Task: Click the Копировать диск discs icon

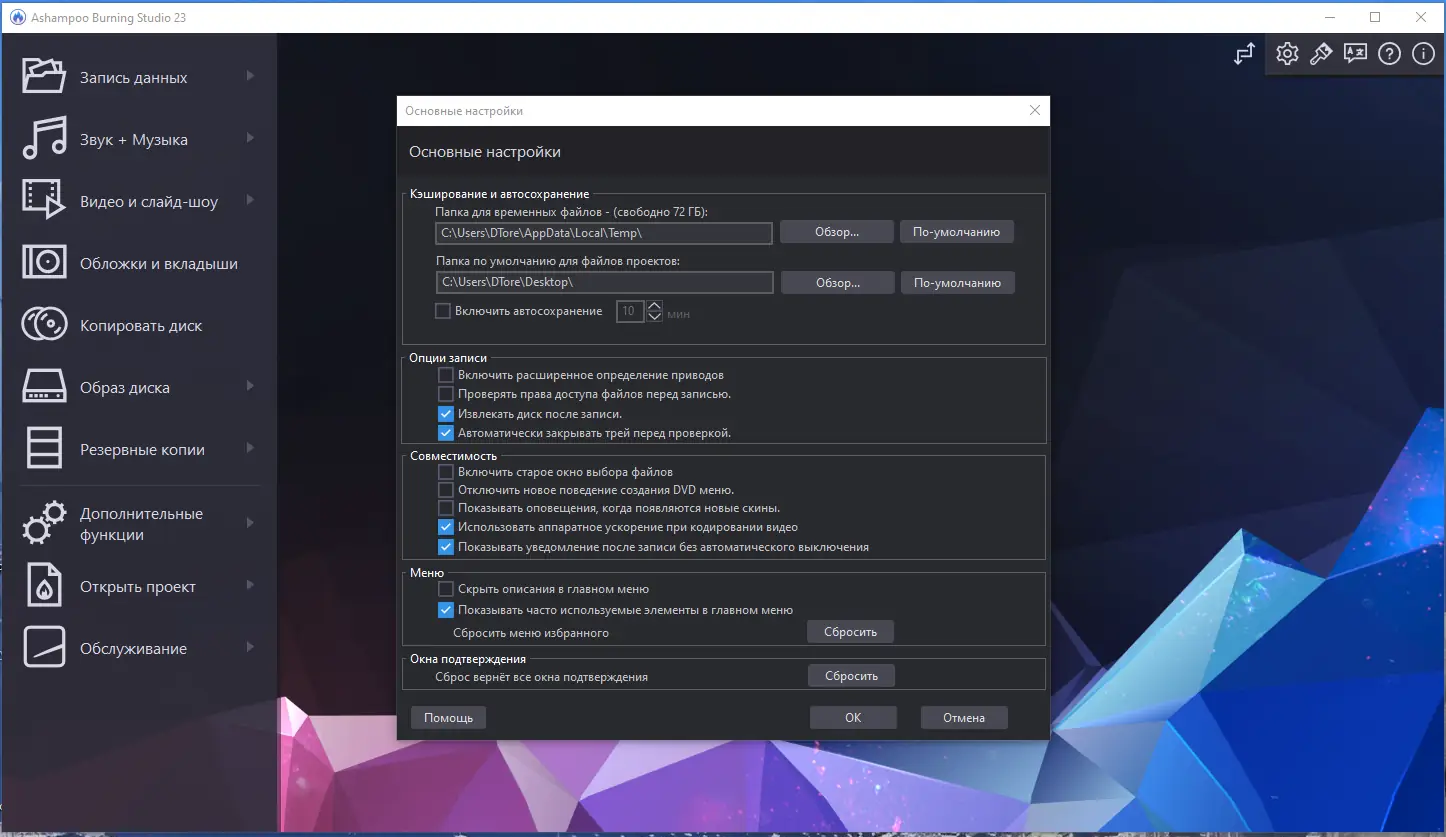Action: click(44, 325)
